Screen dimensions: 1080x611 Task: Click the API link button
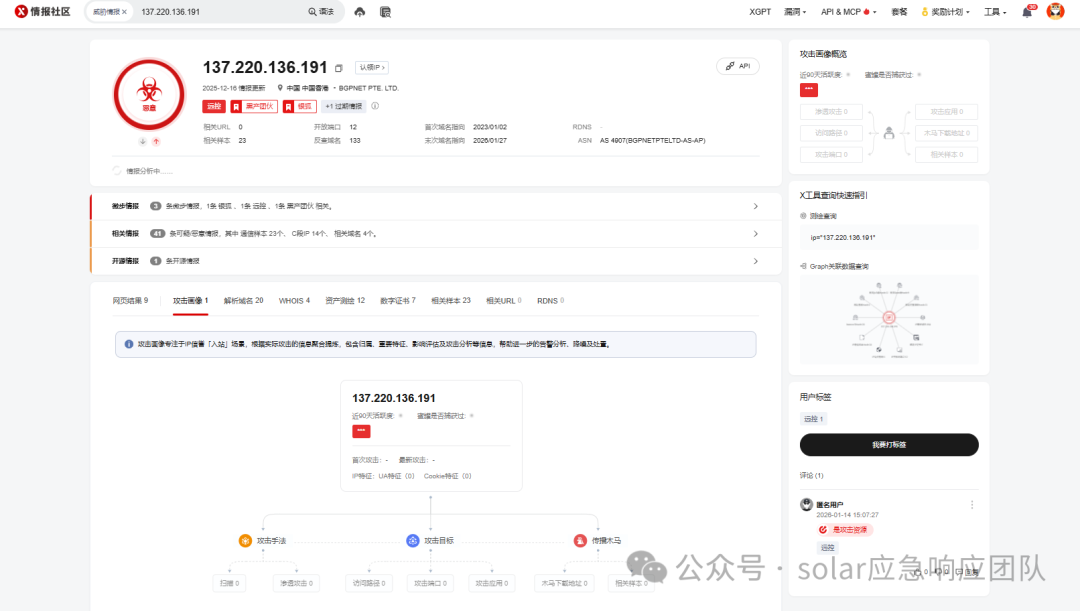tap(738, 66)
